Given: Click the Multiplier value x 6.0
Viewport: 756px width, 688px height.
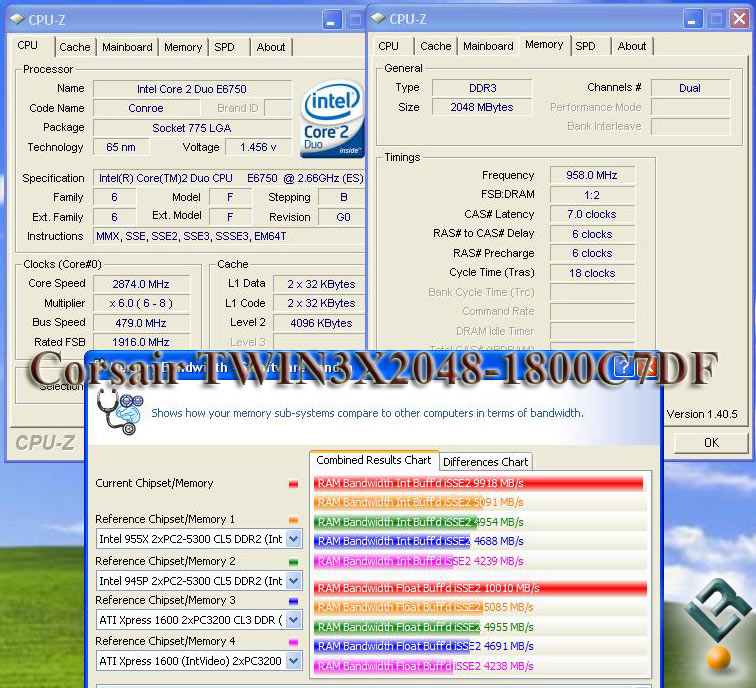Looking at the screenshot, I should pyautogui.click(x=141, y=303).
